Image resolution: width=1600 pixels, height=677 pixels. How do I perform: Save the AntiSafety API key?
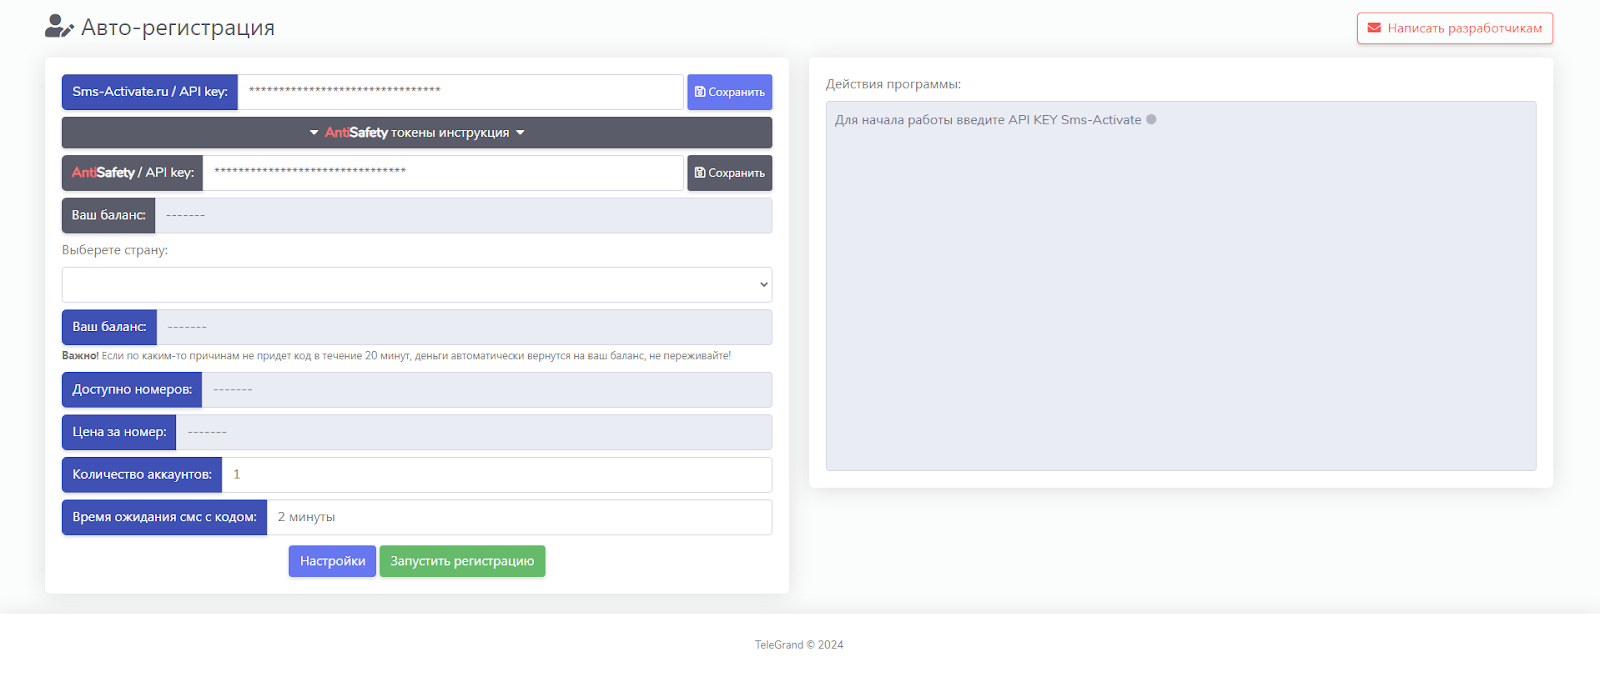coord(729,173)
